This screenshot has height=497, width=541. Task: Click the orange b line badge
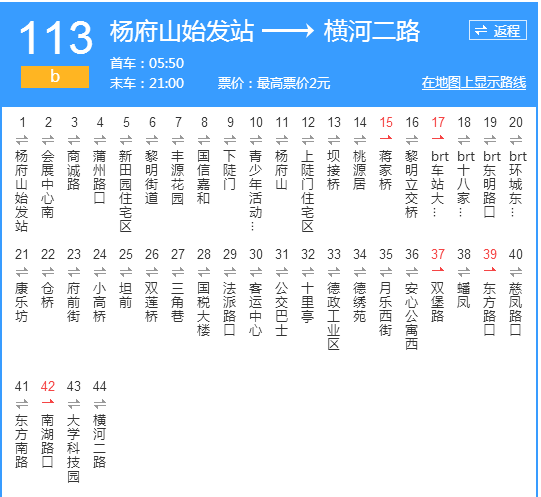(x=55, y=77)
